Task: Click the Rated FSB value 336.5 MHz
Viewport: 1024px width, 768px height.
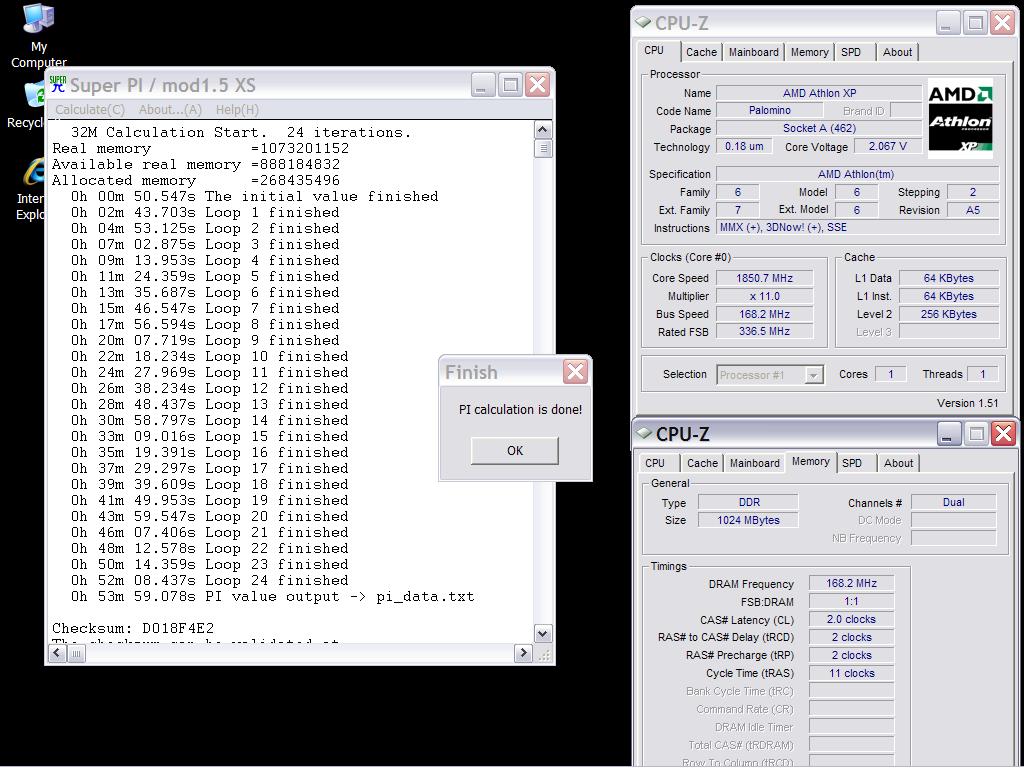Action: [x=764, y=332]
